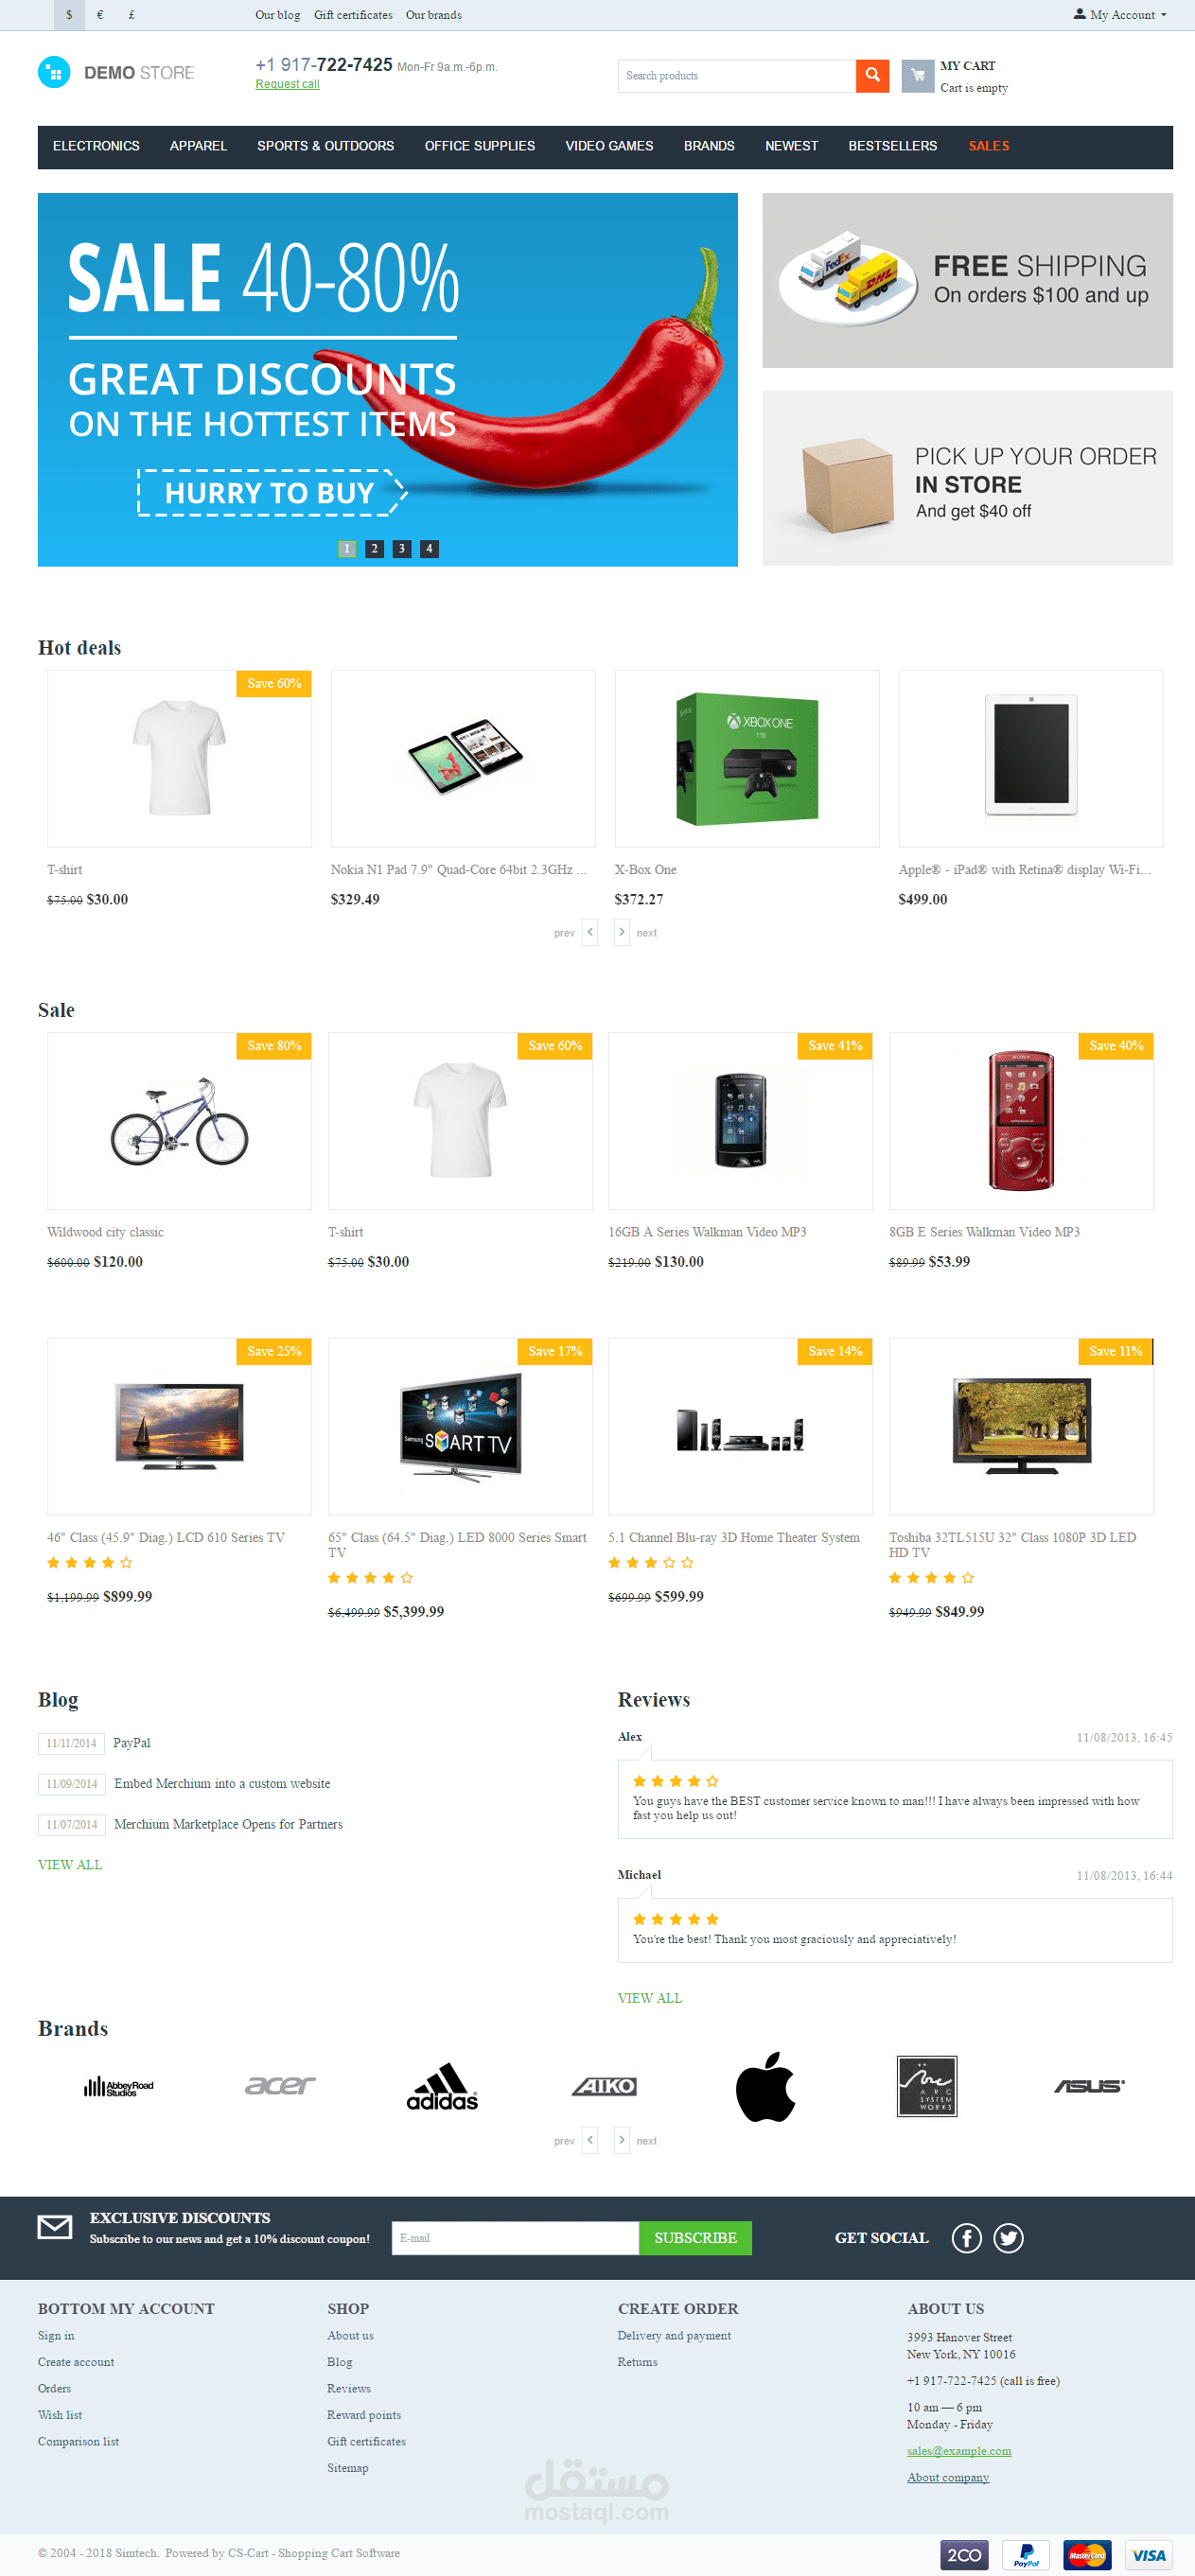
Task: Click the Facebook social icon
Action: (966, 2238)
